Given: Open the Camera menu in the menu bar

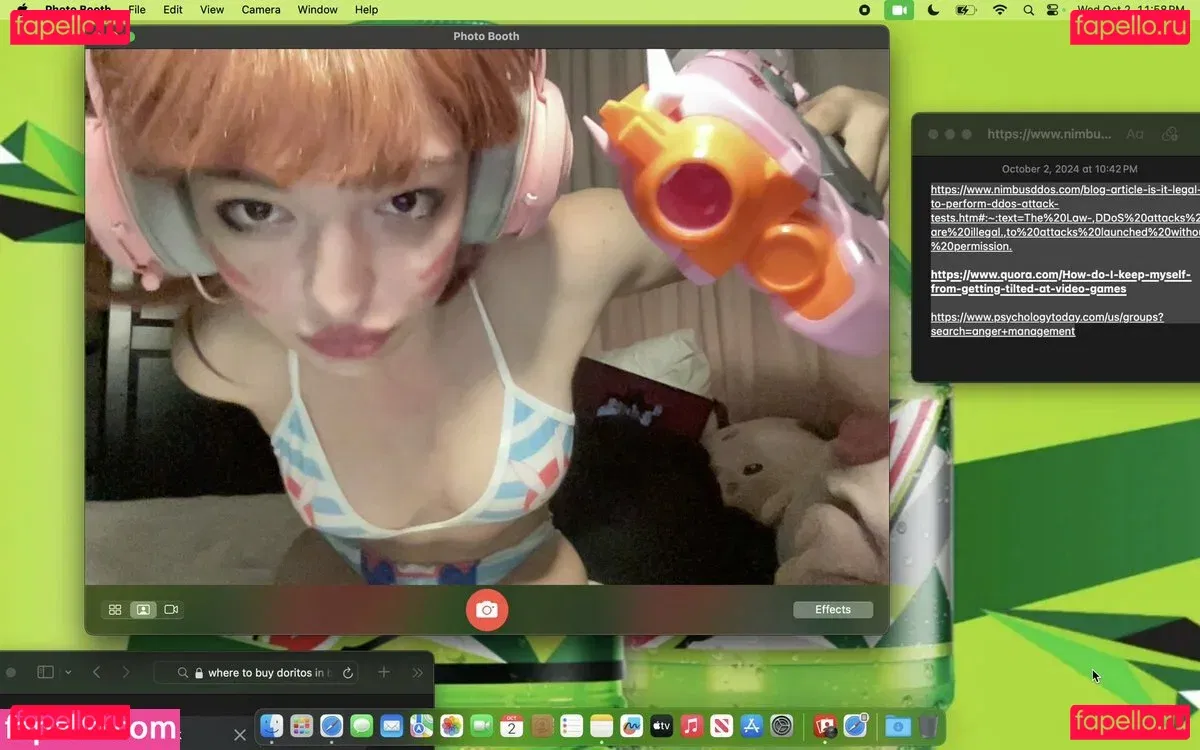Looking at the screenshot, I should (261, 9).
